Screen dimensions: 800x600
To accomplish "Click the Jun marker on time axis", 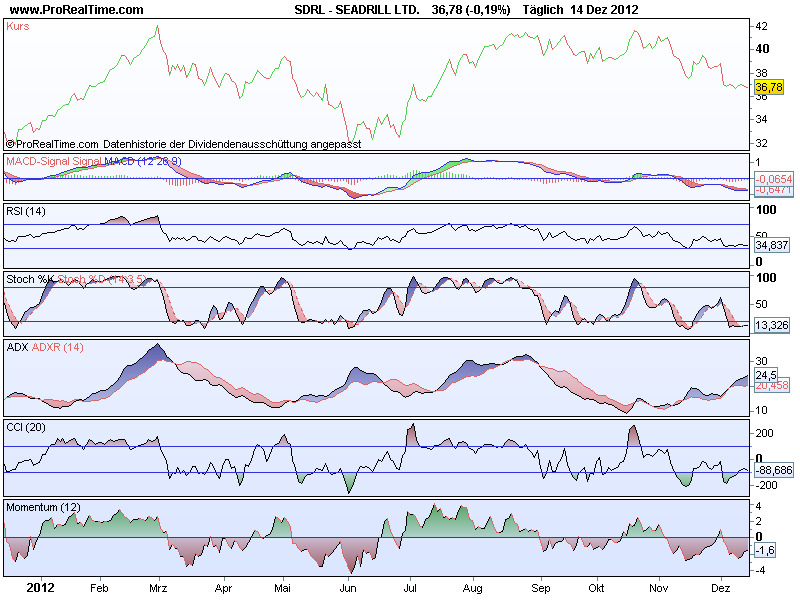I will (348, 588).
